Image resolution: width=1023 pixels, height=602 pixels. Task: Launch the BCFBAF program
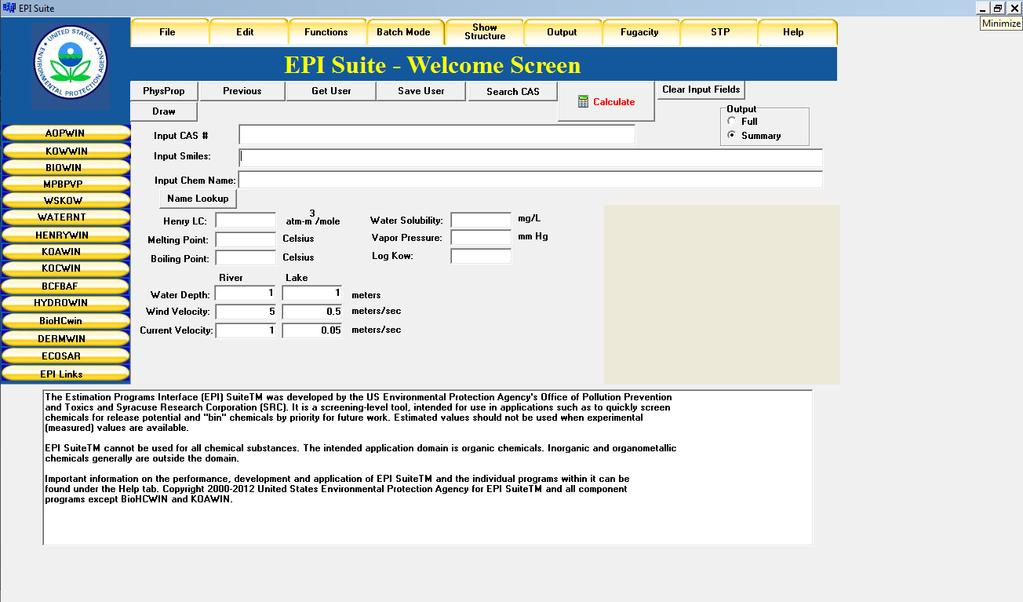pos(65,286)
